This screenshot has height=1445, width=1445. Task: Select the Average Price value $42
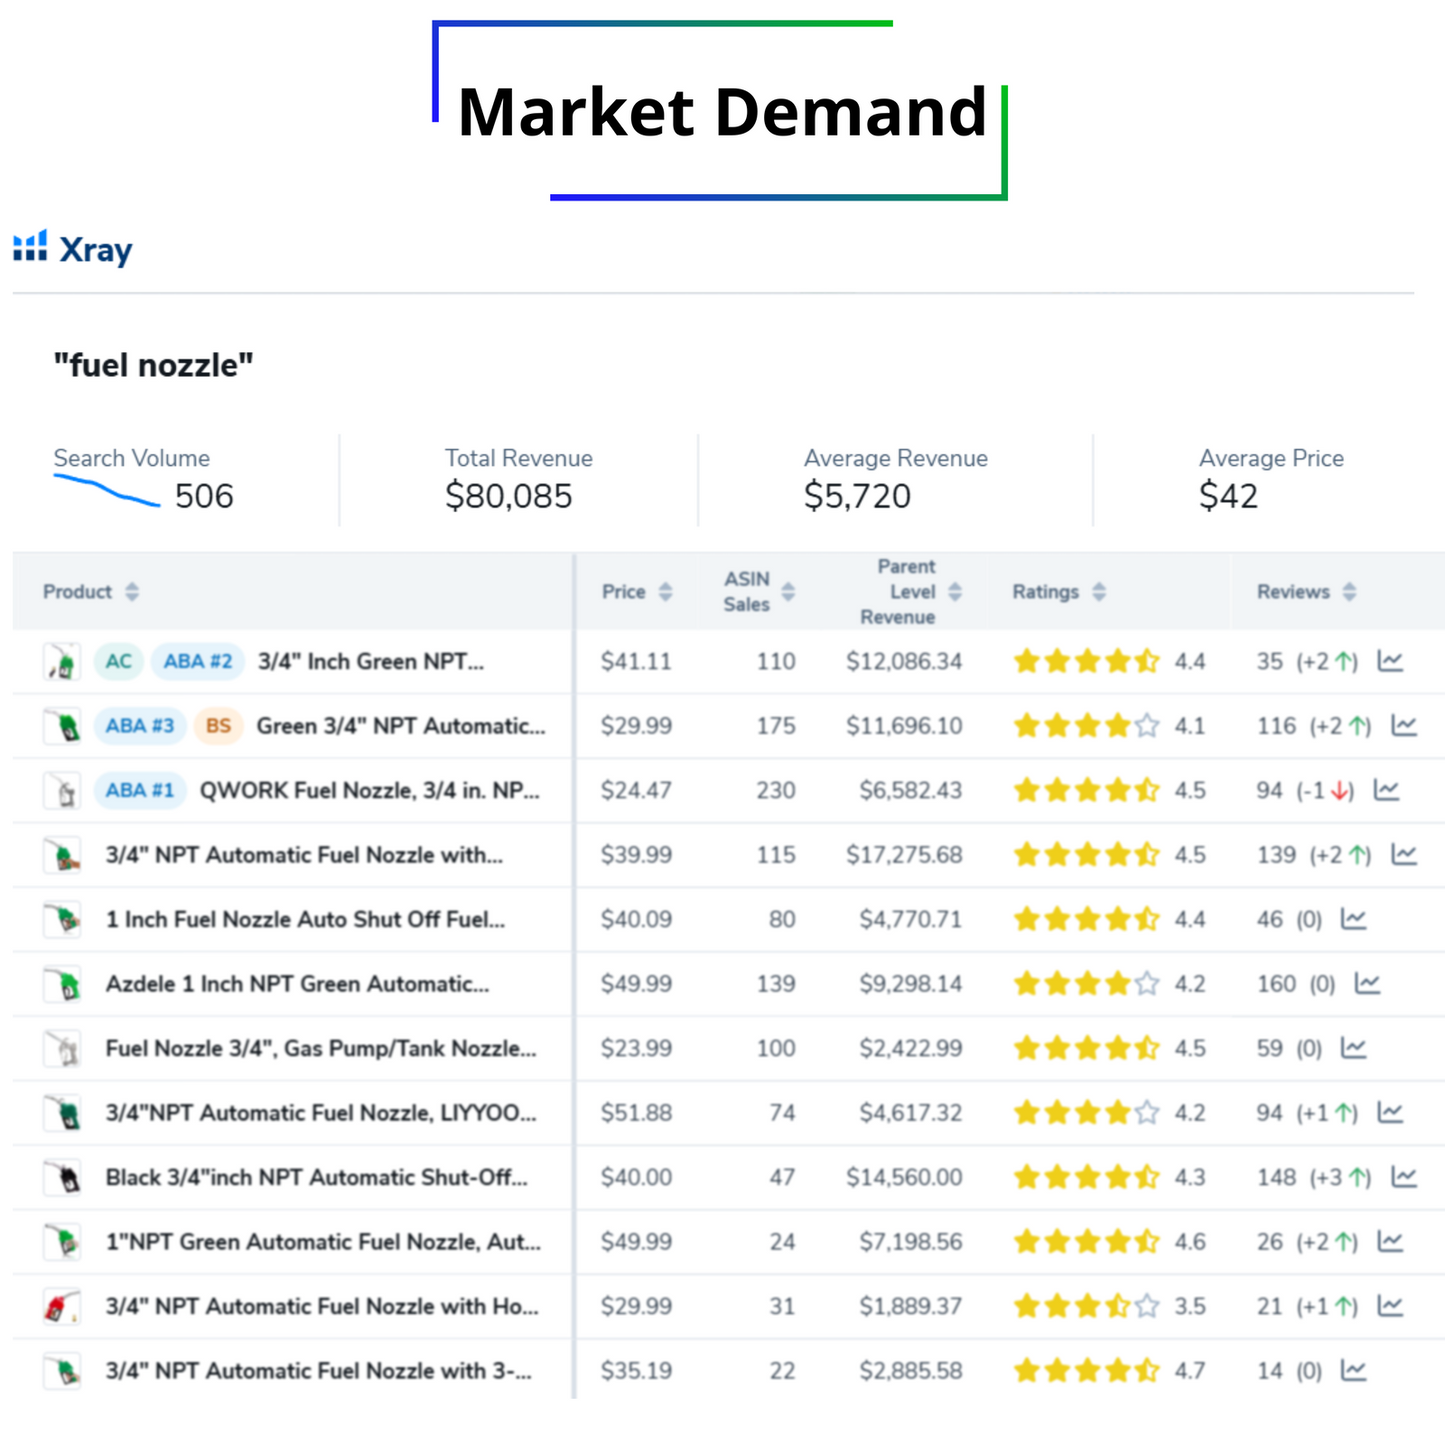click(x=1229, y=496)
